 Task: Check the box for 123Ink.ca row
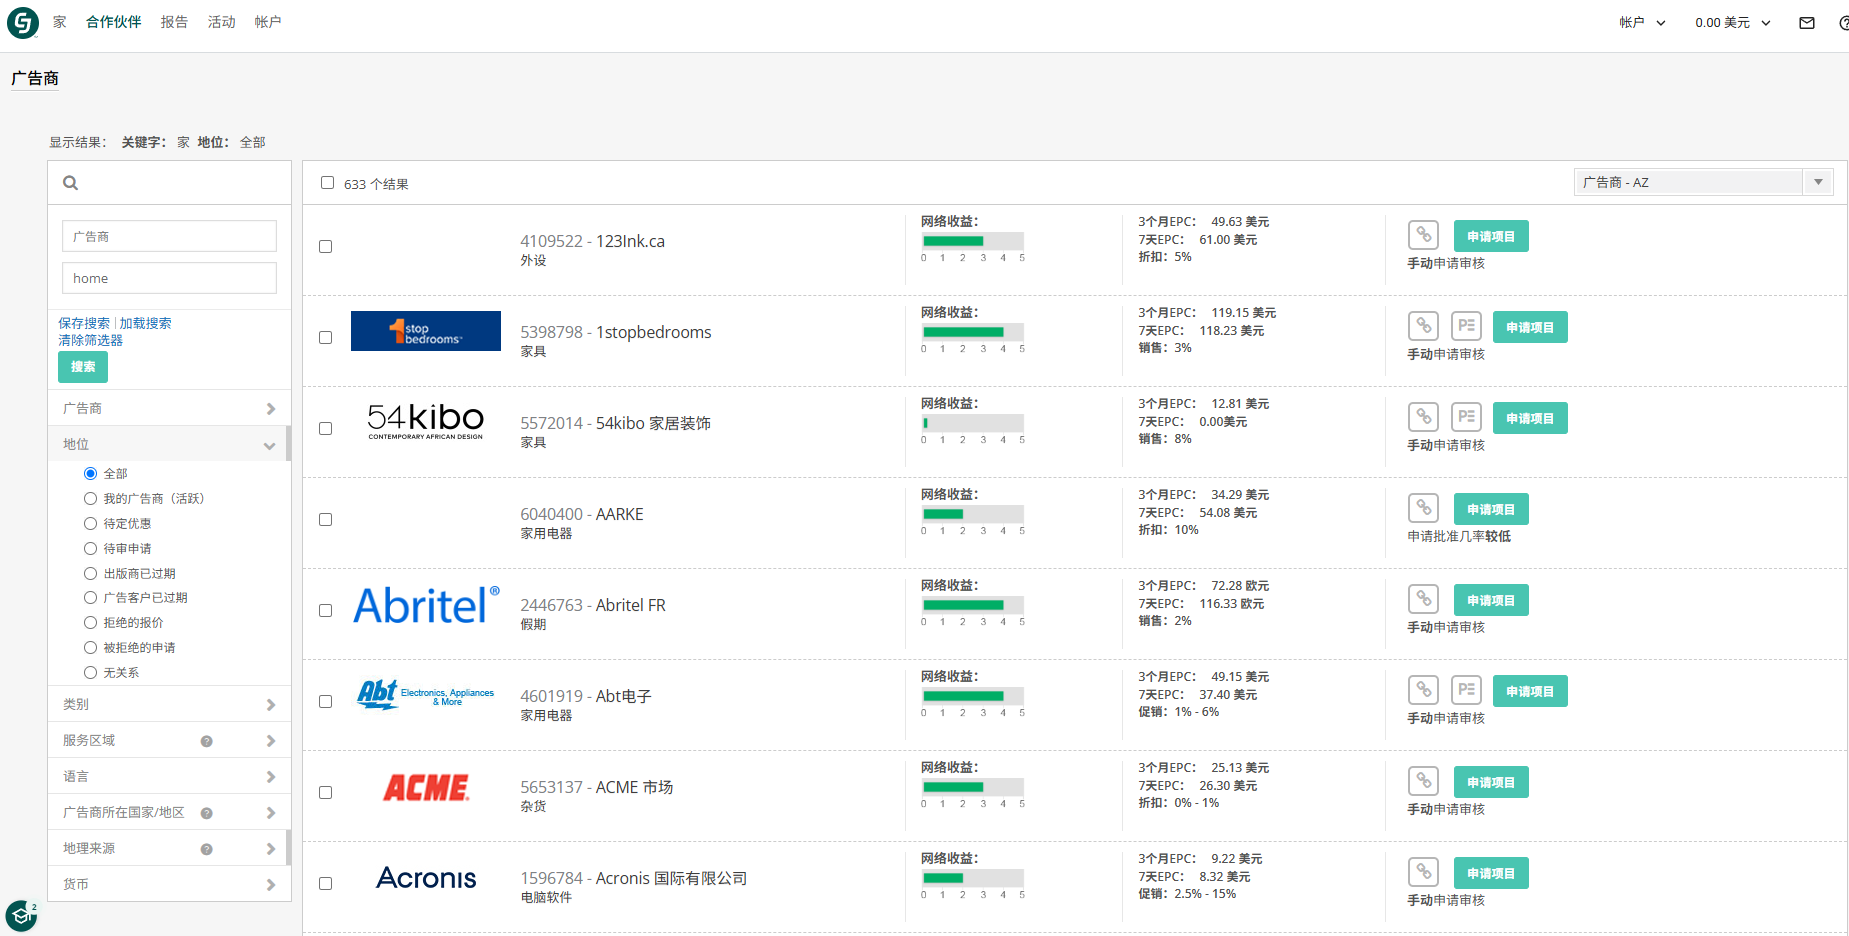(x=325, y=246)
